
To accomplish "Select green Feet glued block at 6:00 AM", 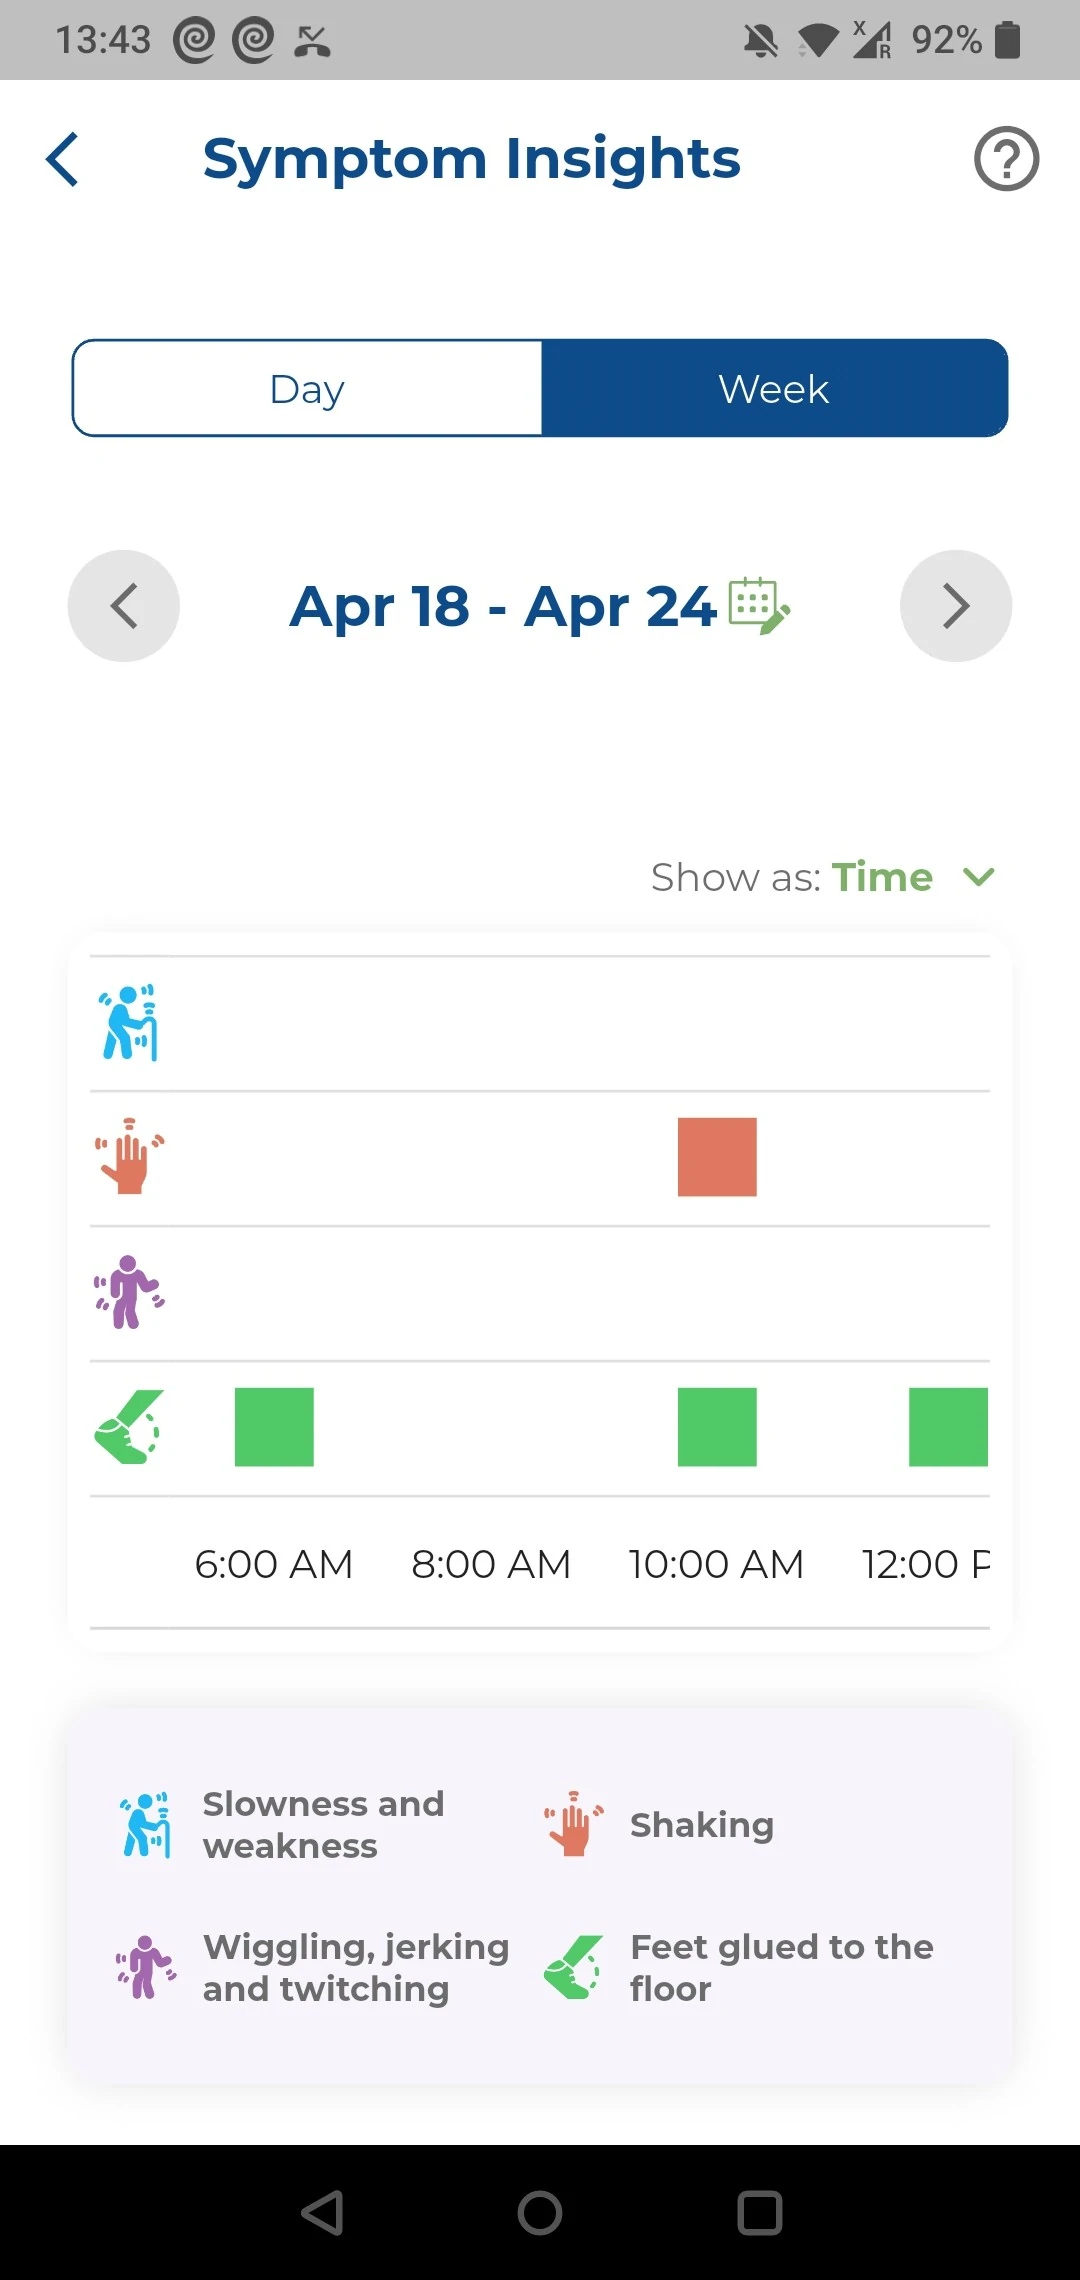I will 274,1427.
